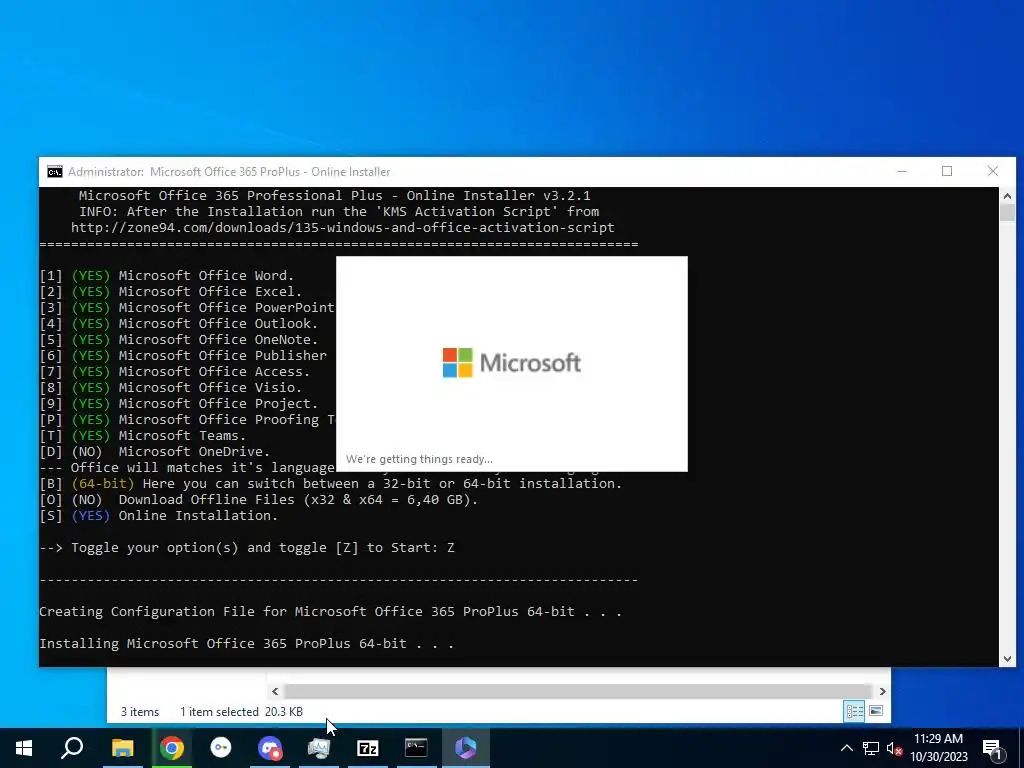1024x768 pixels.
Task: Click the "Online Installation." option line
Action: 159,515
